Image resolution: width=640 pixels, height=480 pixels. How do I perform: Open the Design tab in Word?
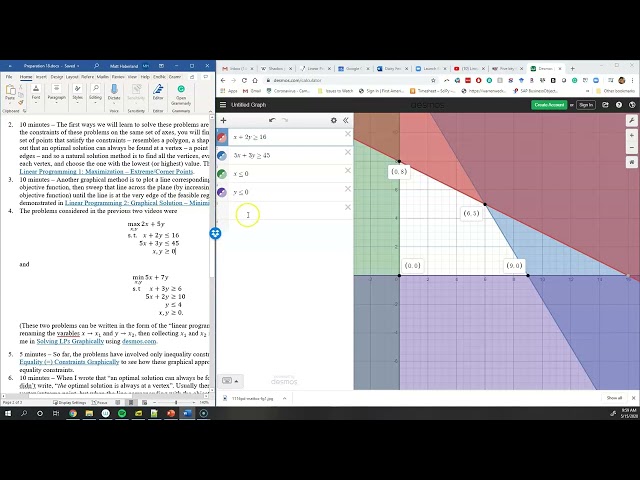57,77
